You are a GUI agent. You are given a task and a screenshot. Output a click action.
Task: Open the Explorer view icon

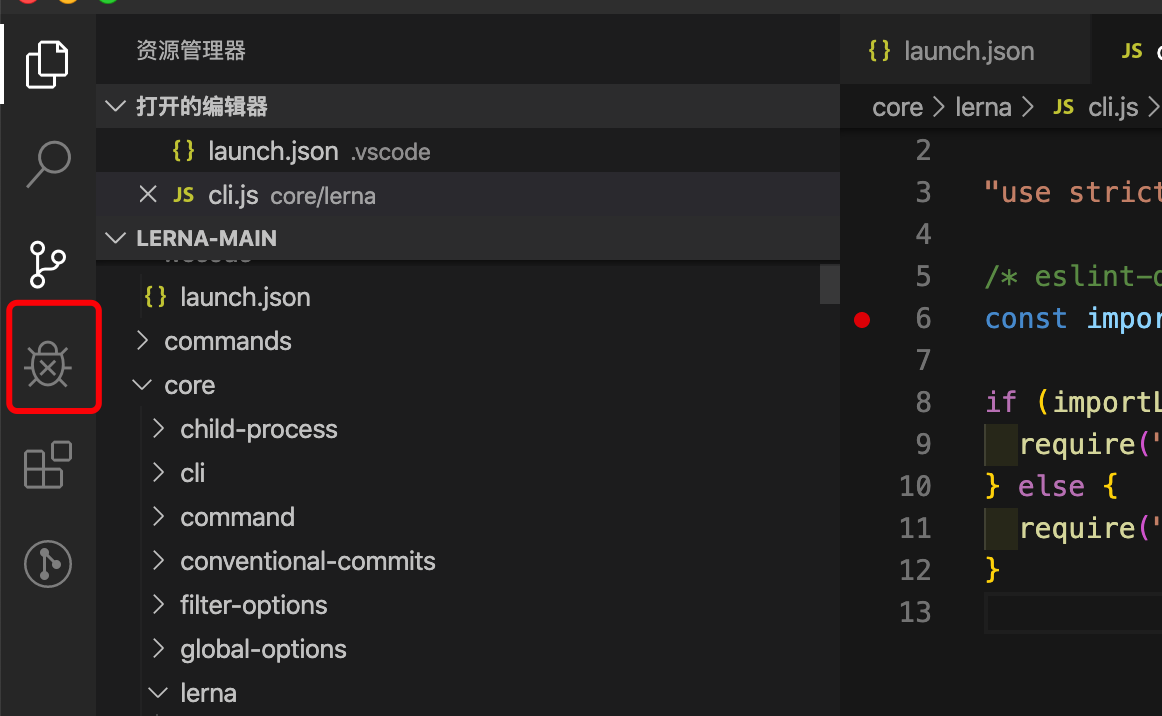tap(47, 64)
